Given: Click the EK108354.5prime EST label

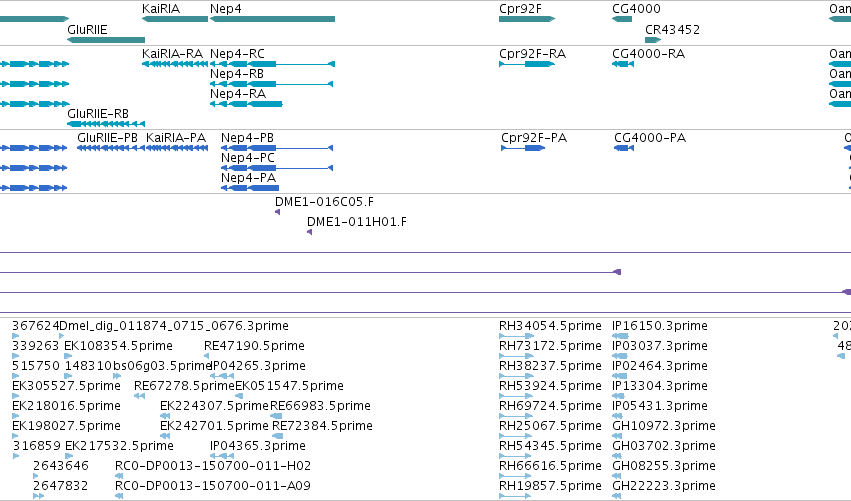Looking at the screenshot, I should pyautogui.click(x=118, y=346).
